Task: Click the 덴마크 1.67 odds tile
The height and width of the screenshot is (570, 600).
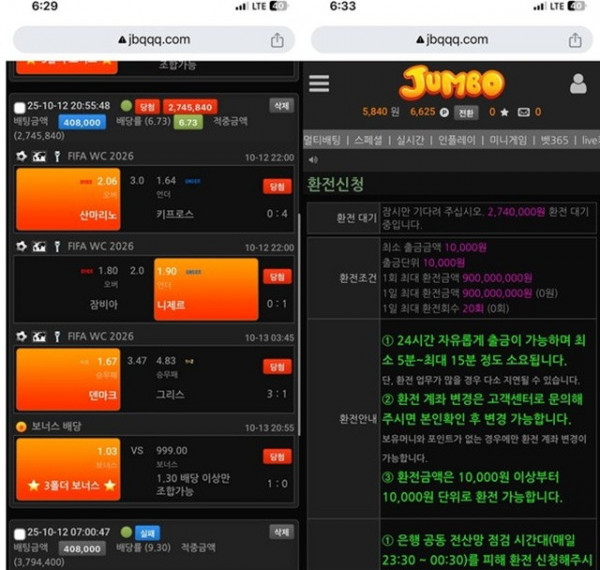Action: pos(68,378)
